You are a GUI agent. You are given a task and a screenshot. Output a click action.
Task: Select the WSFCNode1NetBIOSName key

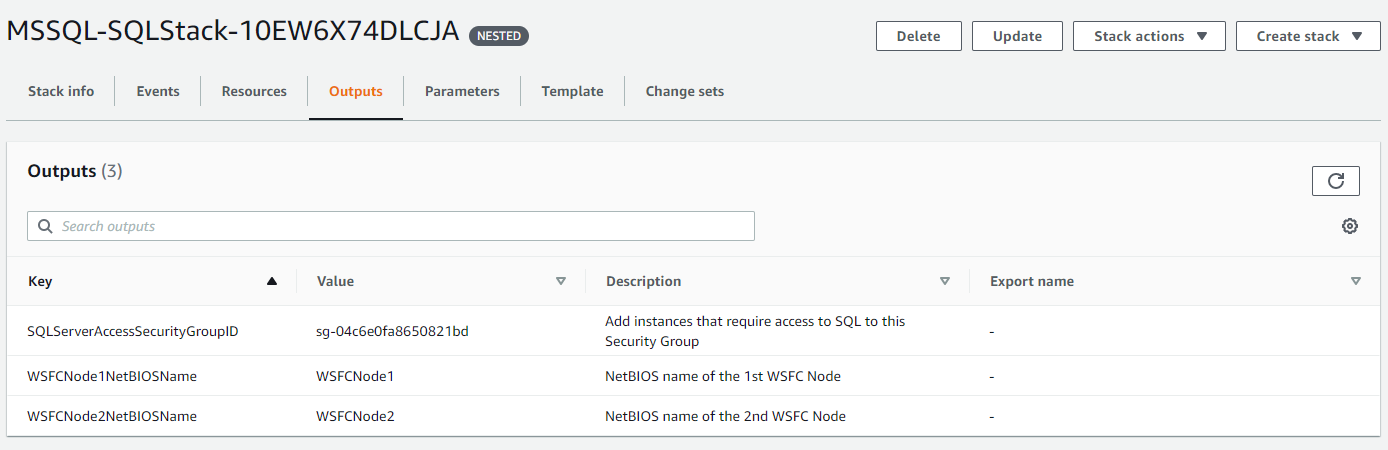pyautogui.click(x=112, y=376)
